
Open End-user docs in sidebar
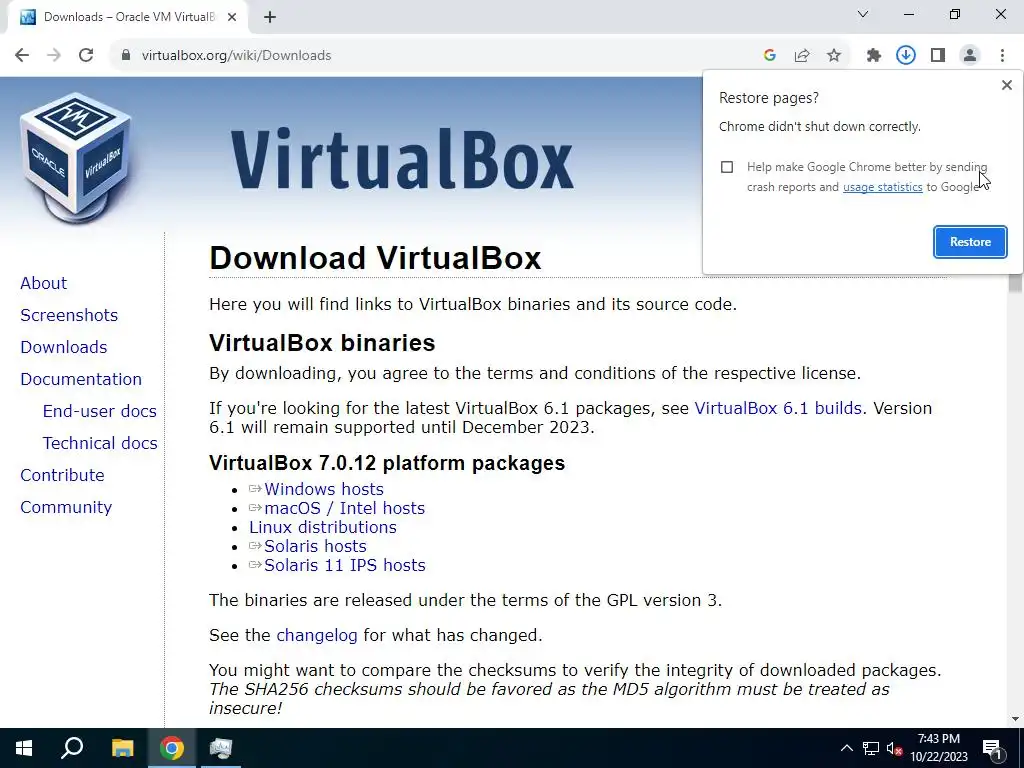click(100, 411)
